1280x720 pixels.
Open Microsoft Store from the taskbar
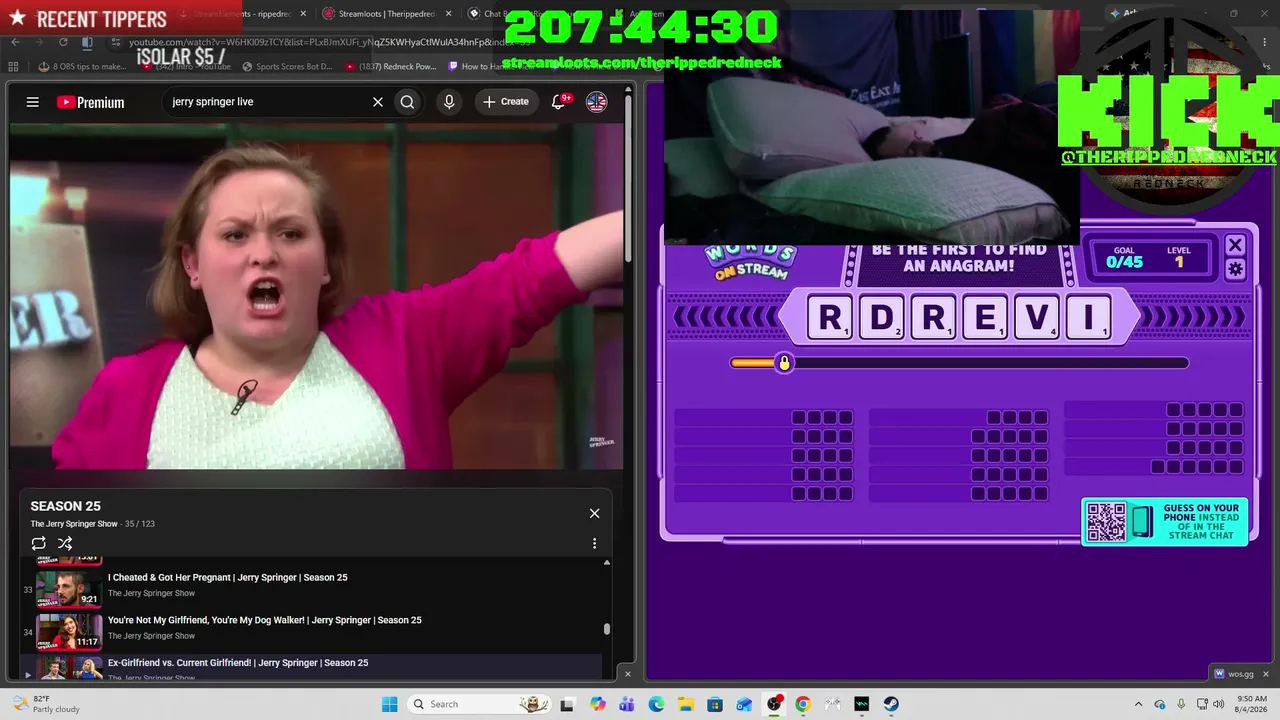715,704
